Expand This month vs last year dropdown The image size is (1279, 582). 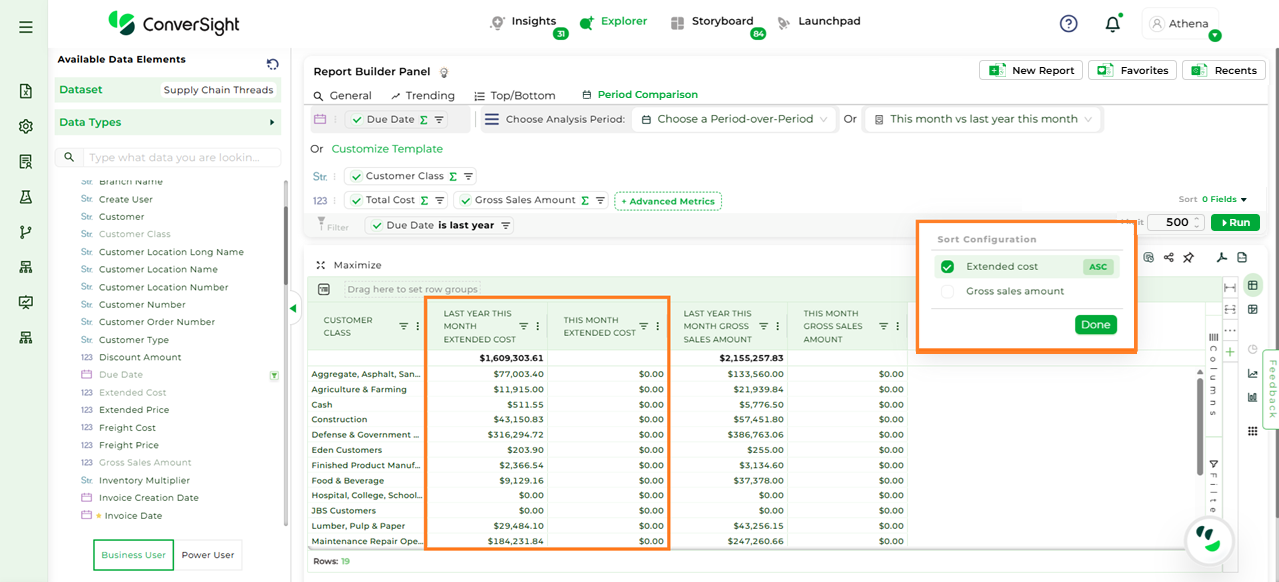click(983, 119)
